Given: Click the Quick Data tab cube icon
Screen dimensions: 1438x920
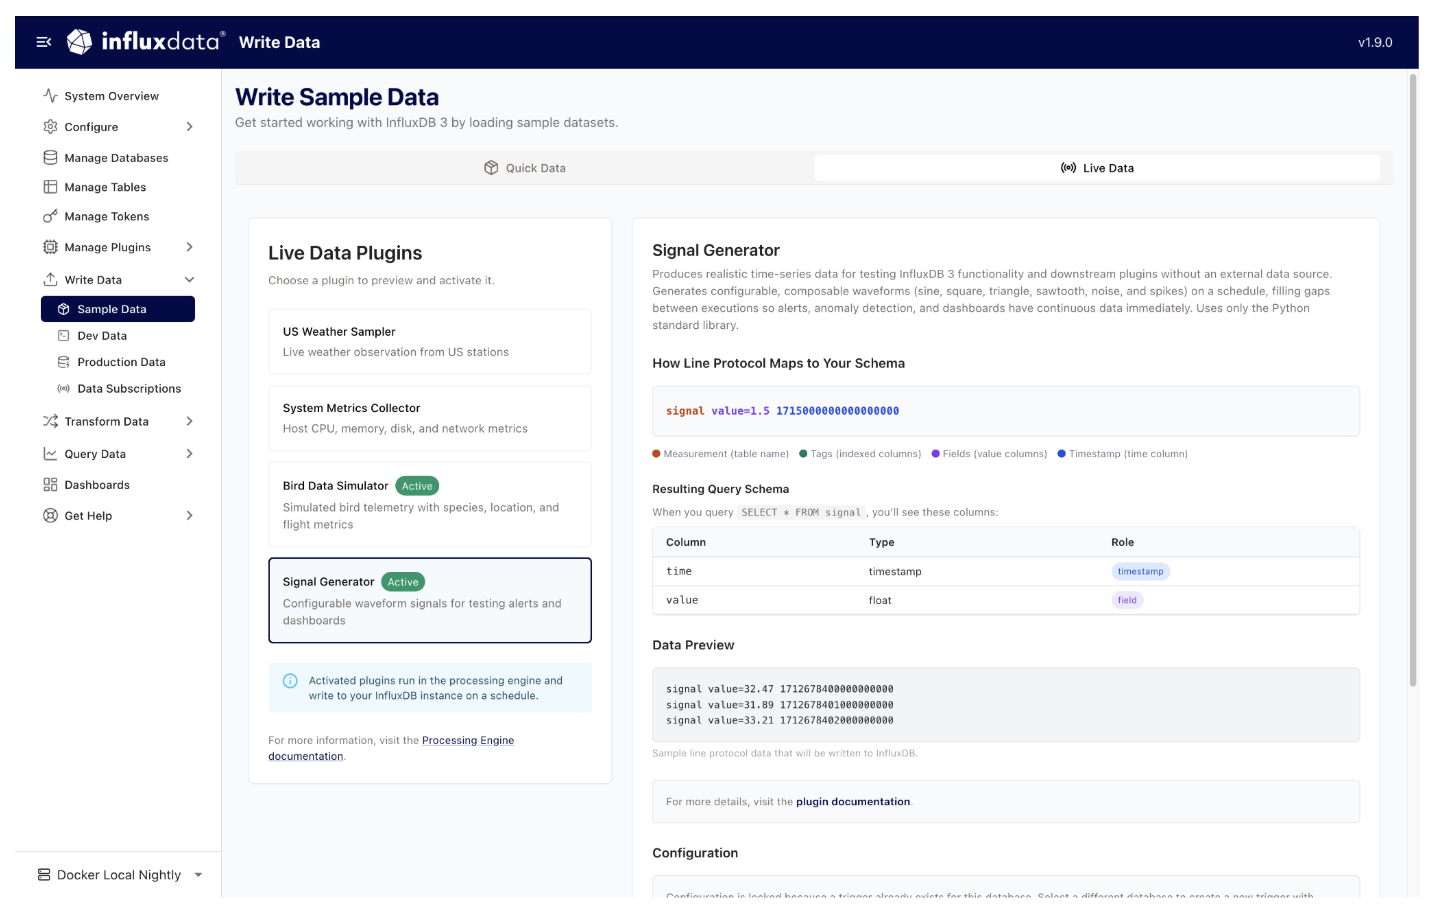Looking at the screenshot, I should pos(491,168).
